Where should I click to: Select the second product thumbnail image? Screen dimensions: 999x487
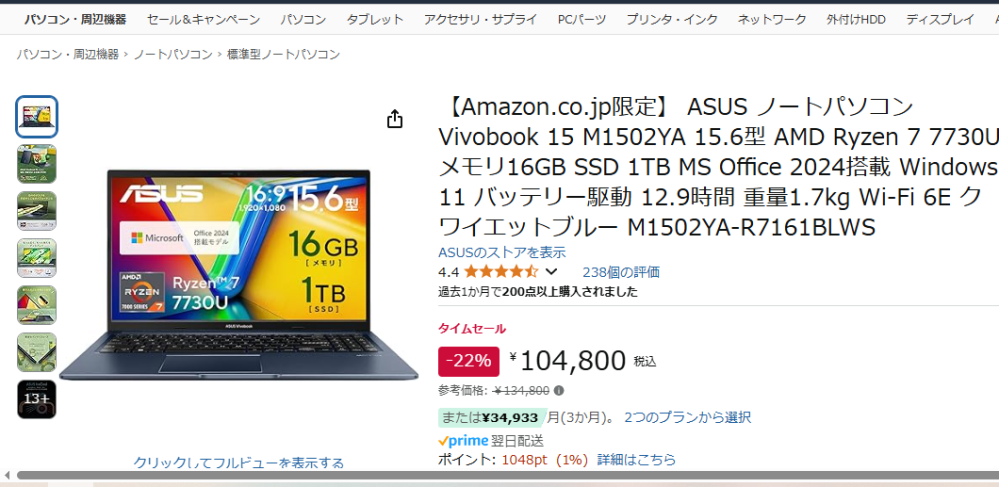coord(36,164)
